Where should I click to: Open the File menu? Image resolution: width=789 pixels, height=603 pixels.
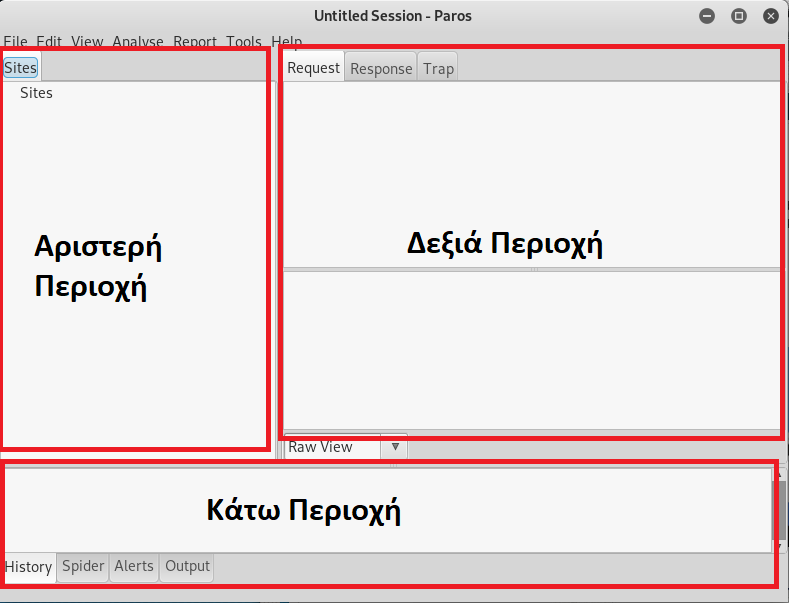point(15,41)
